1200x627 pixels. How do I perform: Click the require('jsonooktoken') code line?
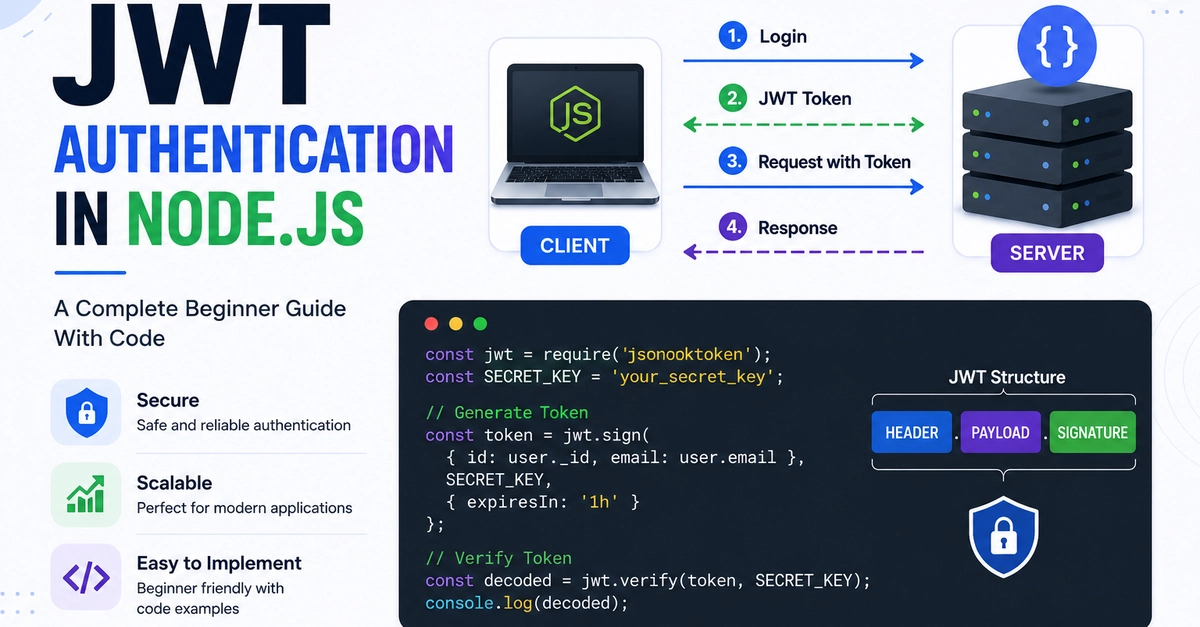(599, 354)
